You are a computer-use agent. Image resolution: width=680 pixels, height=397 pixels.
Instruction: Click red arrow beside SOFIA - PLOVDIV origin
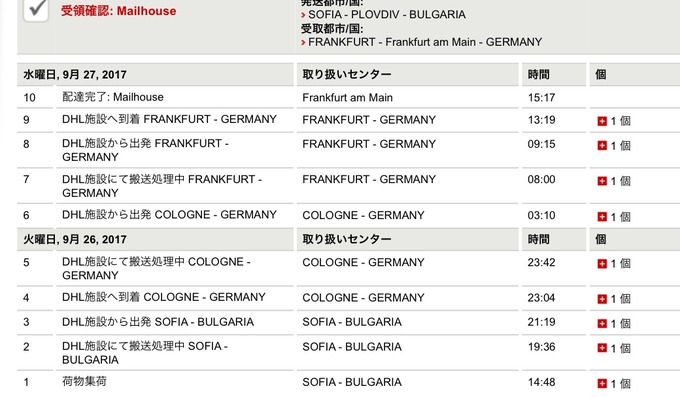click(x=303, y=15)
